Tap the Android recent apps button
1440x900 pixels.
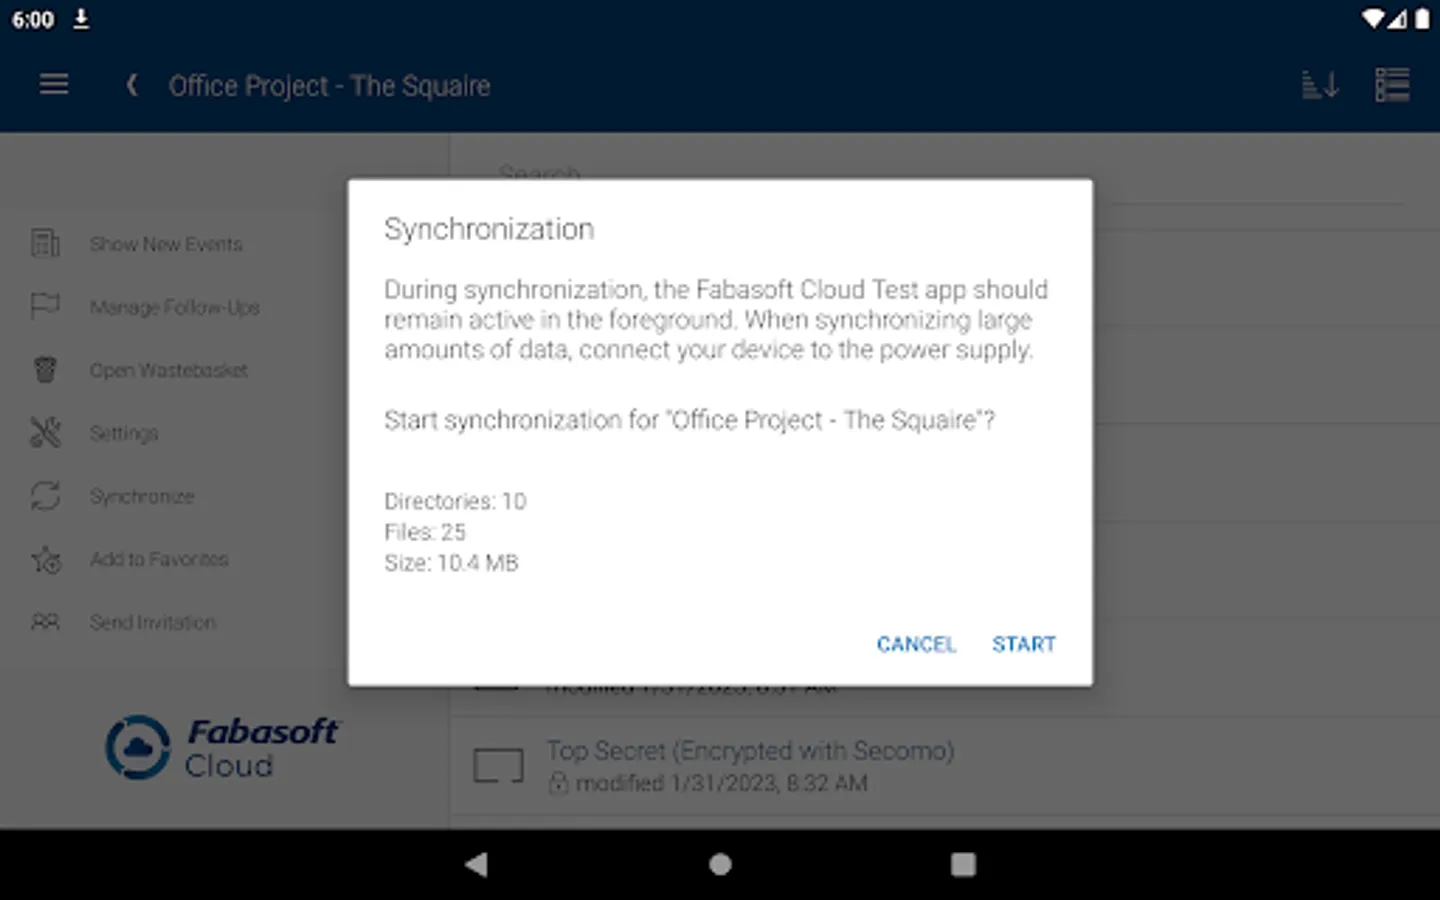tap(963, 864)
